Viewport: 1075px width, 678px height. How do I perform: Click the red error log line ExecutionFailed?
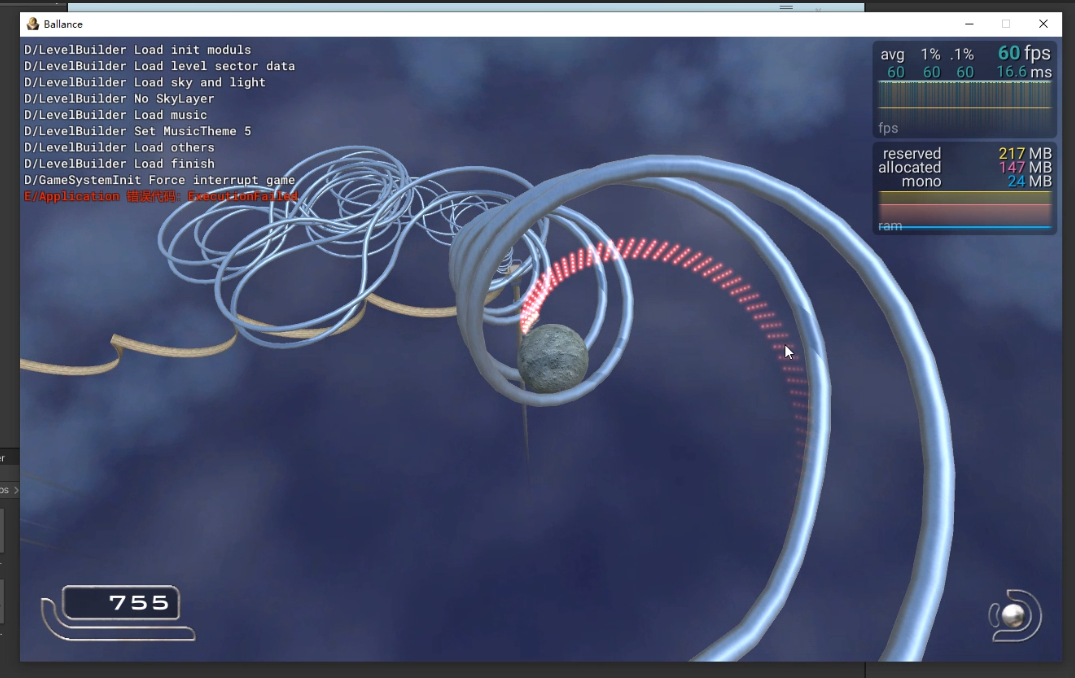point(161,197)
